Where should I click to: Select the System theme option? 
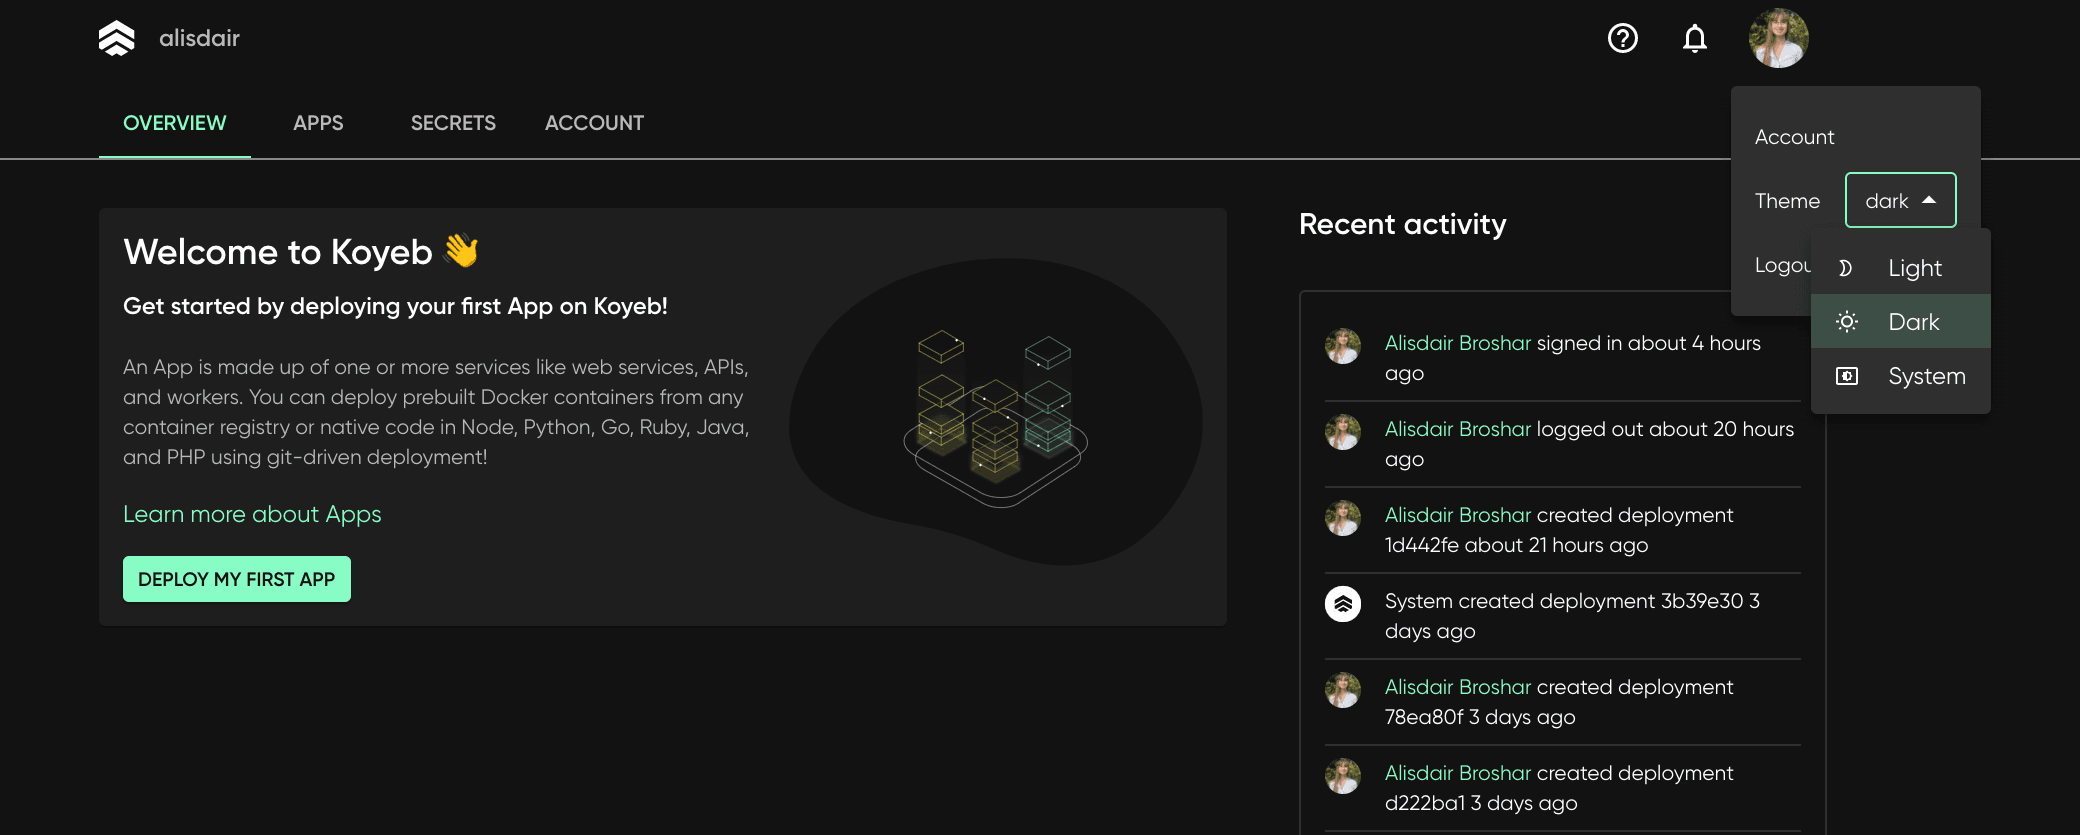click(1926, 376)
